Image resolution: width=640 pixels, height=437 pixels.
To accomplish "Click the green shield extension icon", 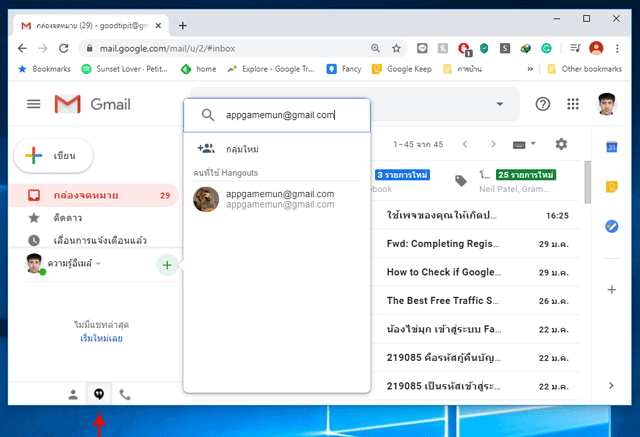I will click(484, 49).
